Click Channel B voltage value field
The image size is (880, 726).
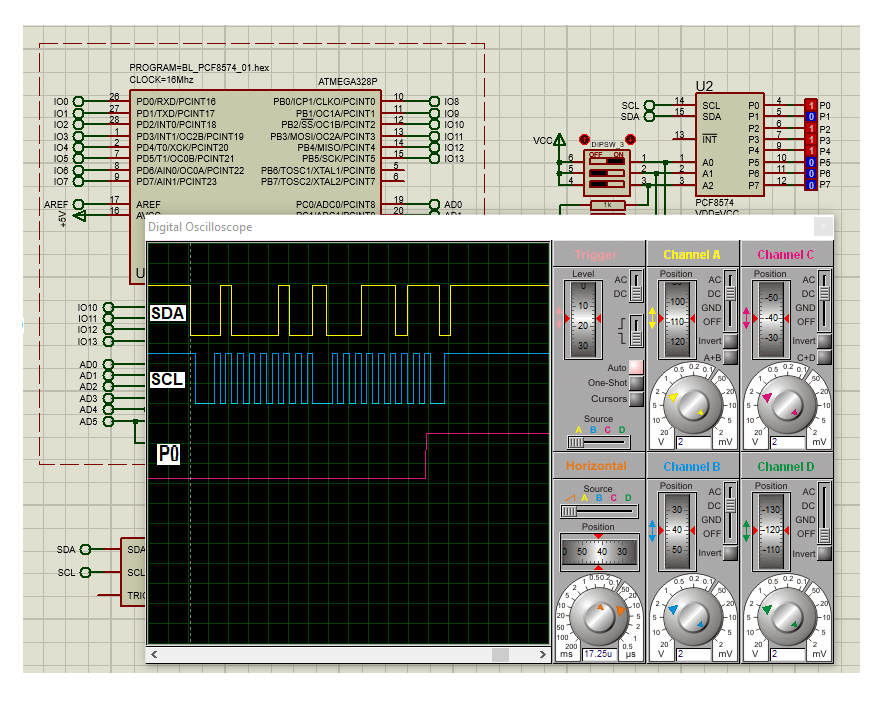point(694,654)
